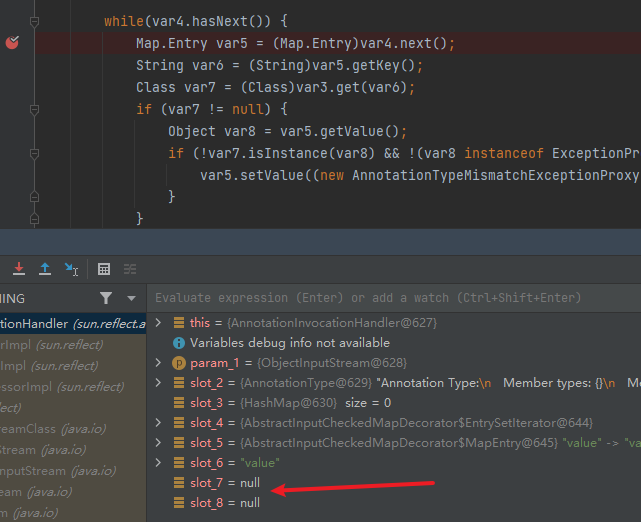Click the Evaluate expression input field
The image size is (641, 522).
click(x=394, y=298)
